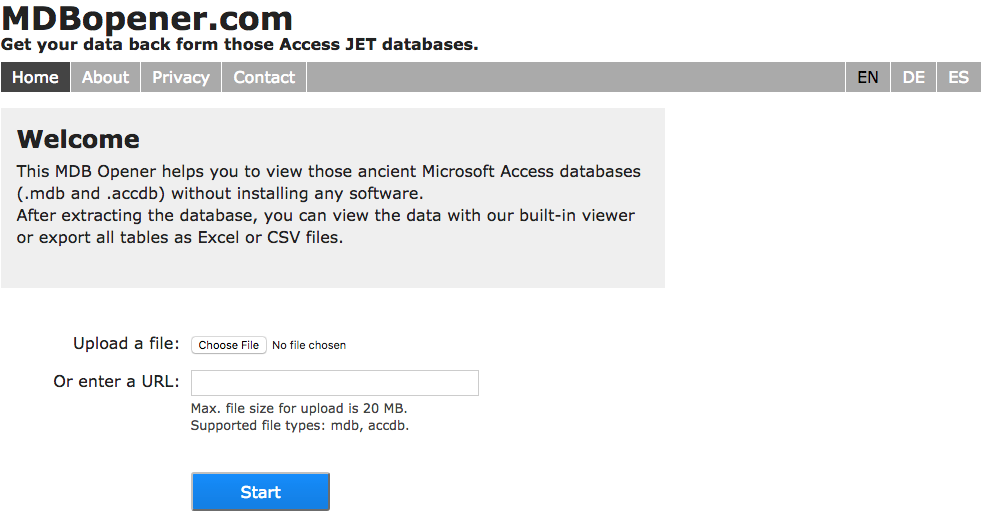986x526 pixels.
Task: Click the 'Upload a file:' label
Action: click(x=126, y=344)
